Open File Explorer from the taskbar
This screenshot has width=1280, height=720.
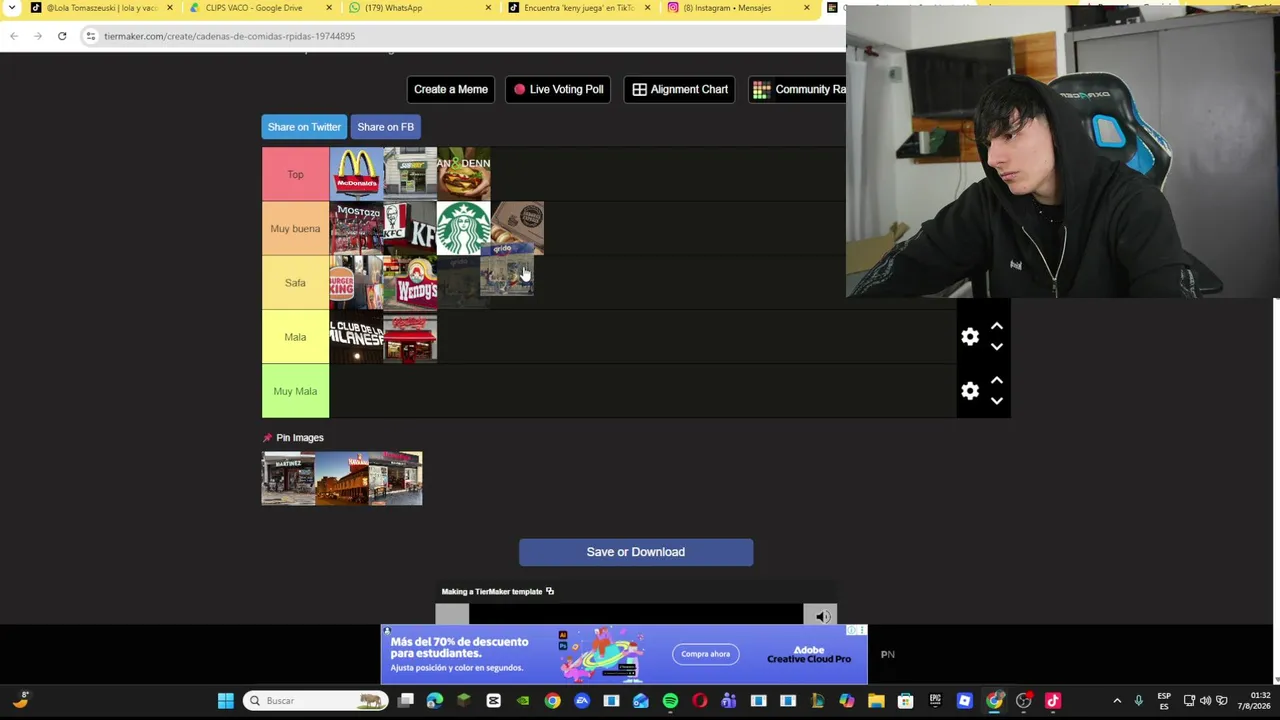coord(876,701)
